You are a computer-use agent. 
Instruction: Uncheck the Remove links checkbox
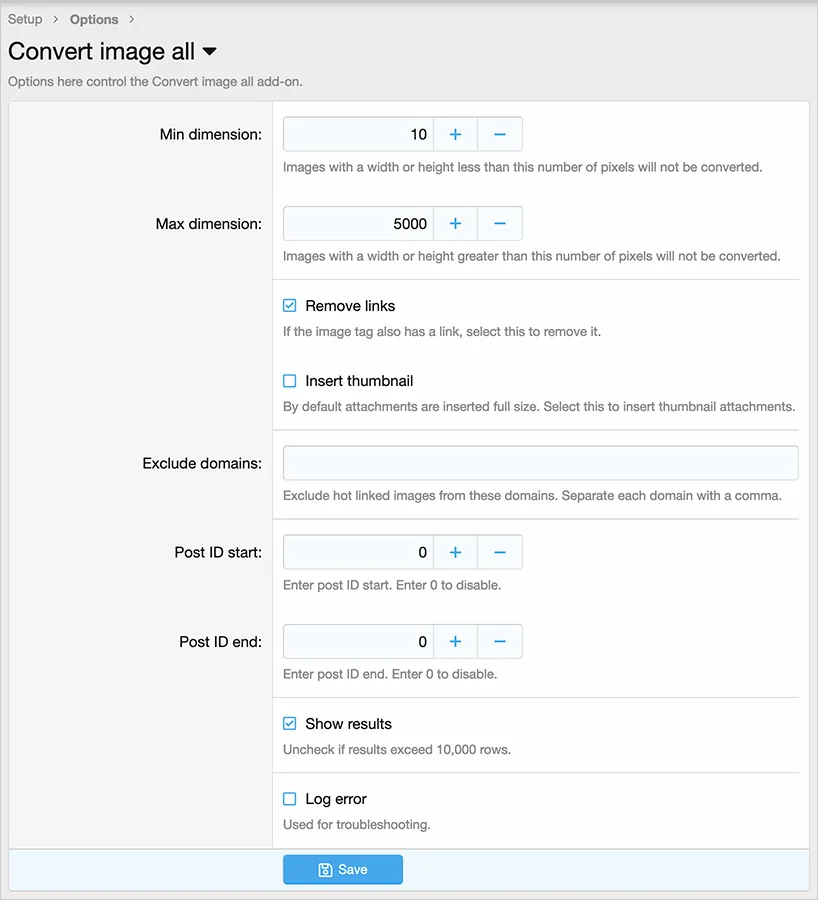tap(290, 306)
